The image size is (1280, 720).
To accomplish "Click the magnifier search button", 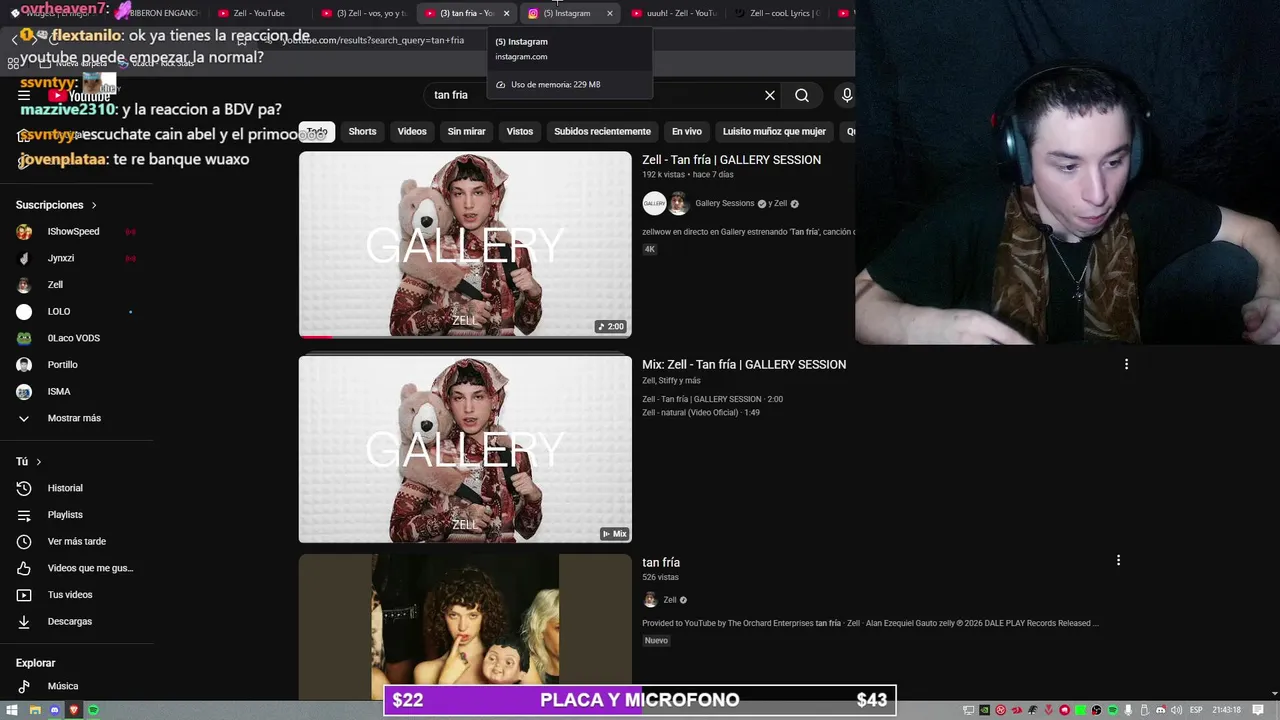I will (x=802, y=95).
